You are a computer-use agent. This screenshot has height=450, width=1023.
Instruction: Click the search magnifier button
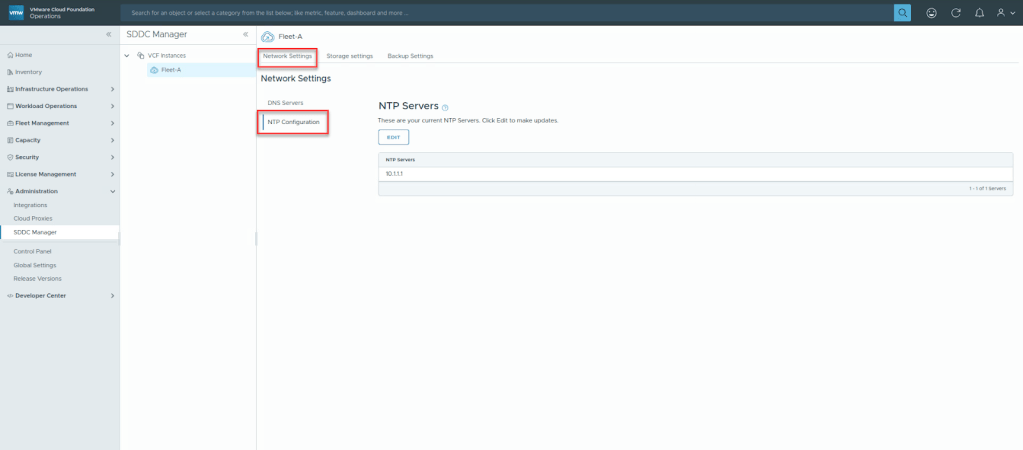click(902, 12)
